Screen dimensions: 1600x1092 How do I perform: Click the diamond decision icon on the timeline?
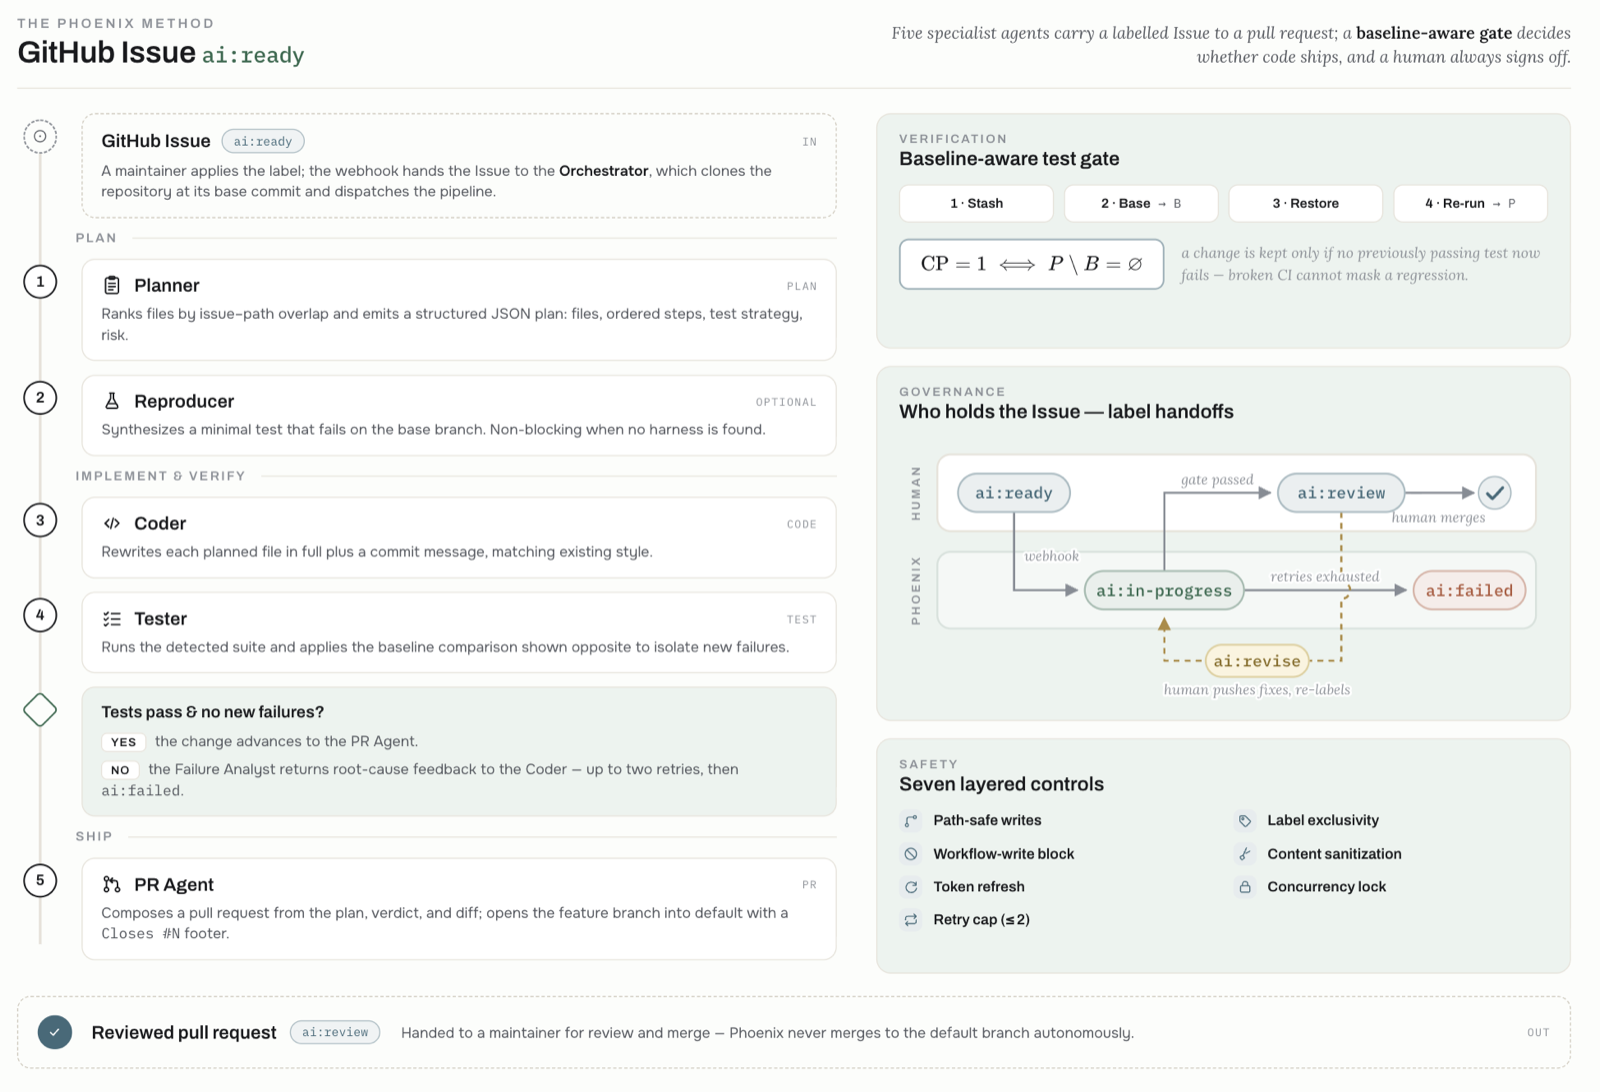[x=40, y=710]
